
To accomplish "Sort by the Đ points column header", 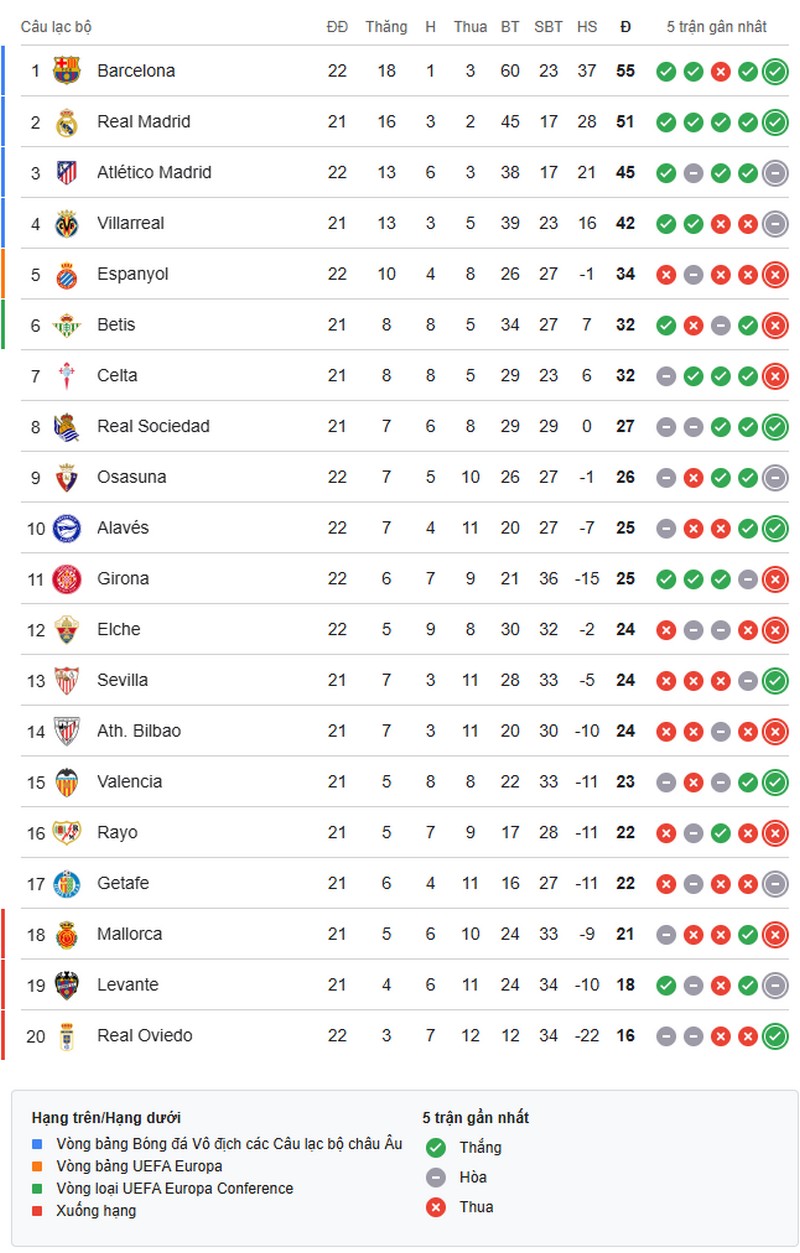I will 624,27.
